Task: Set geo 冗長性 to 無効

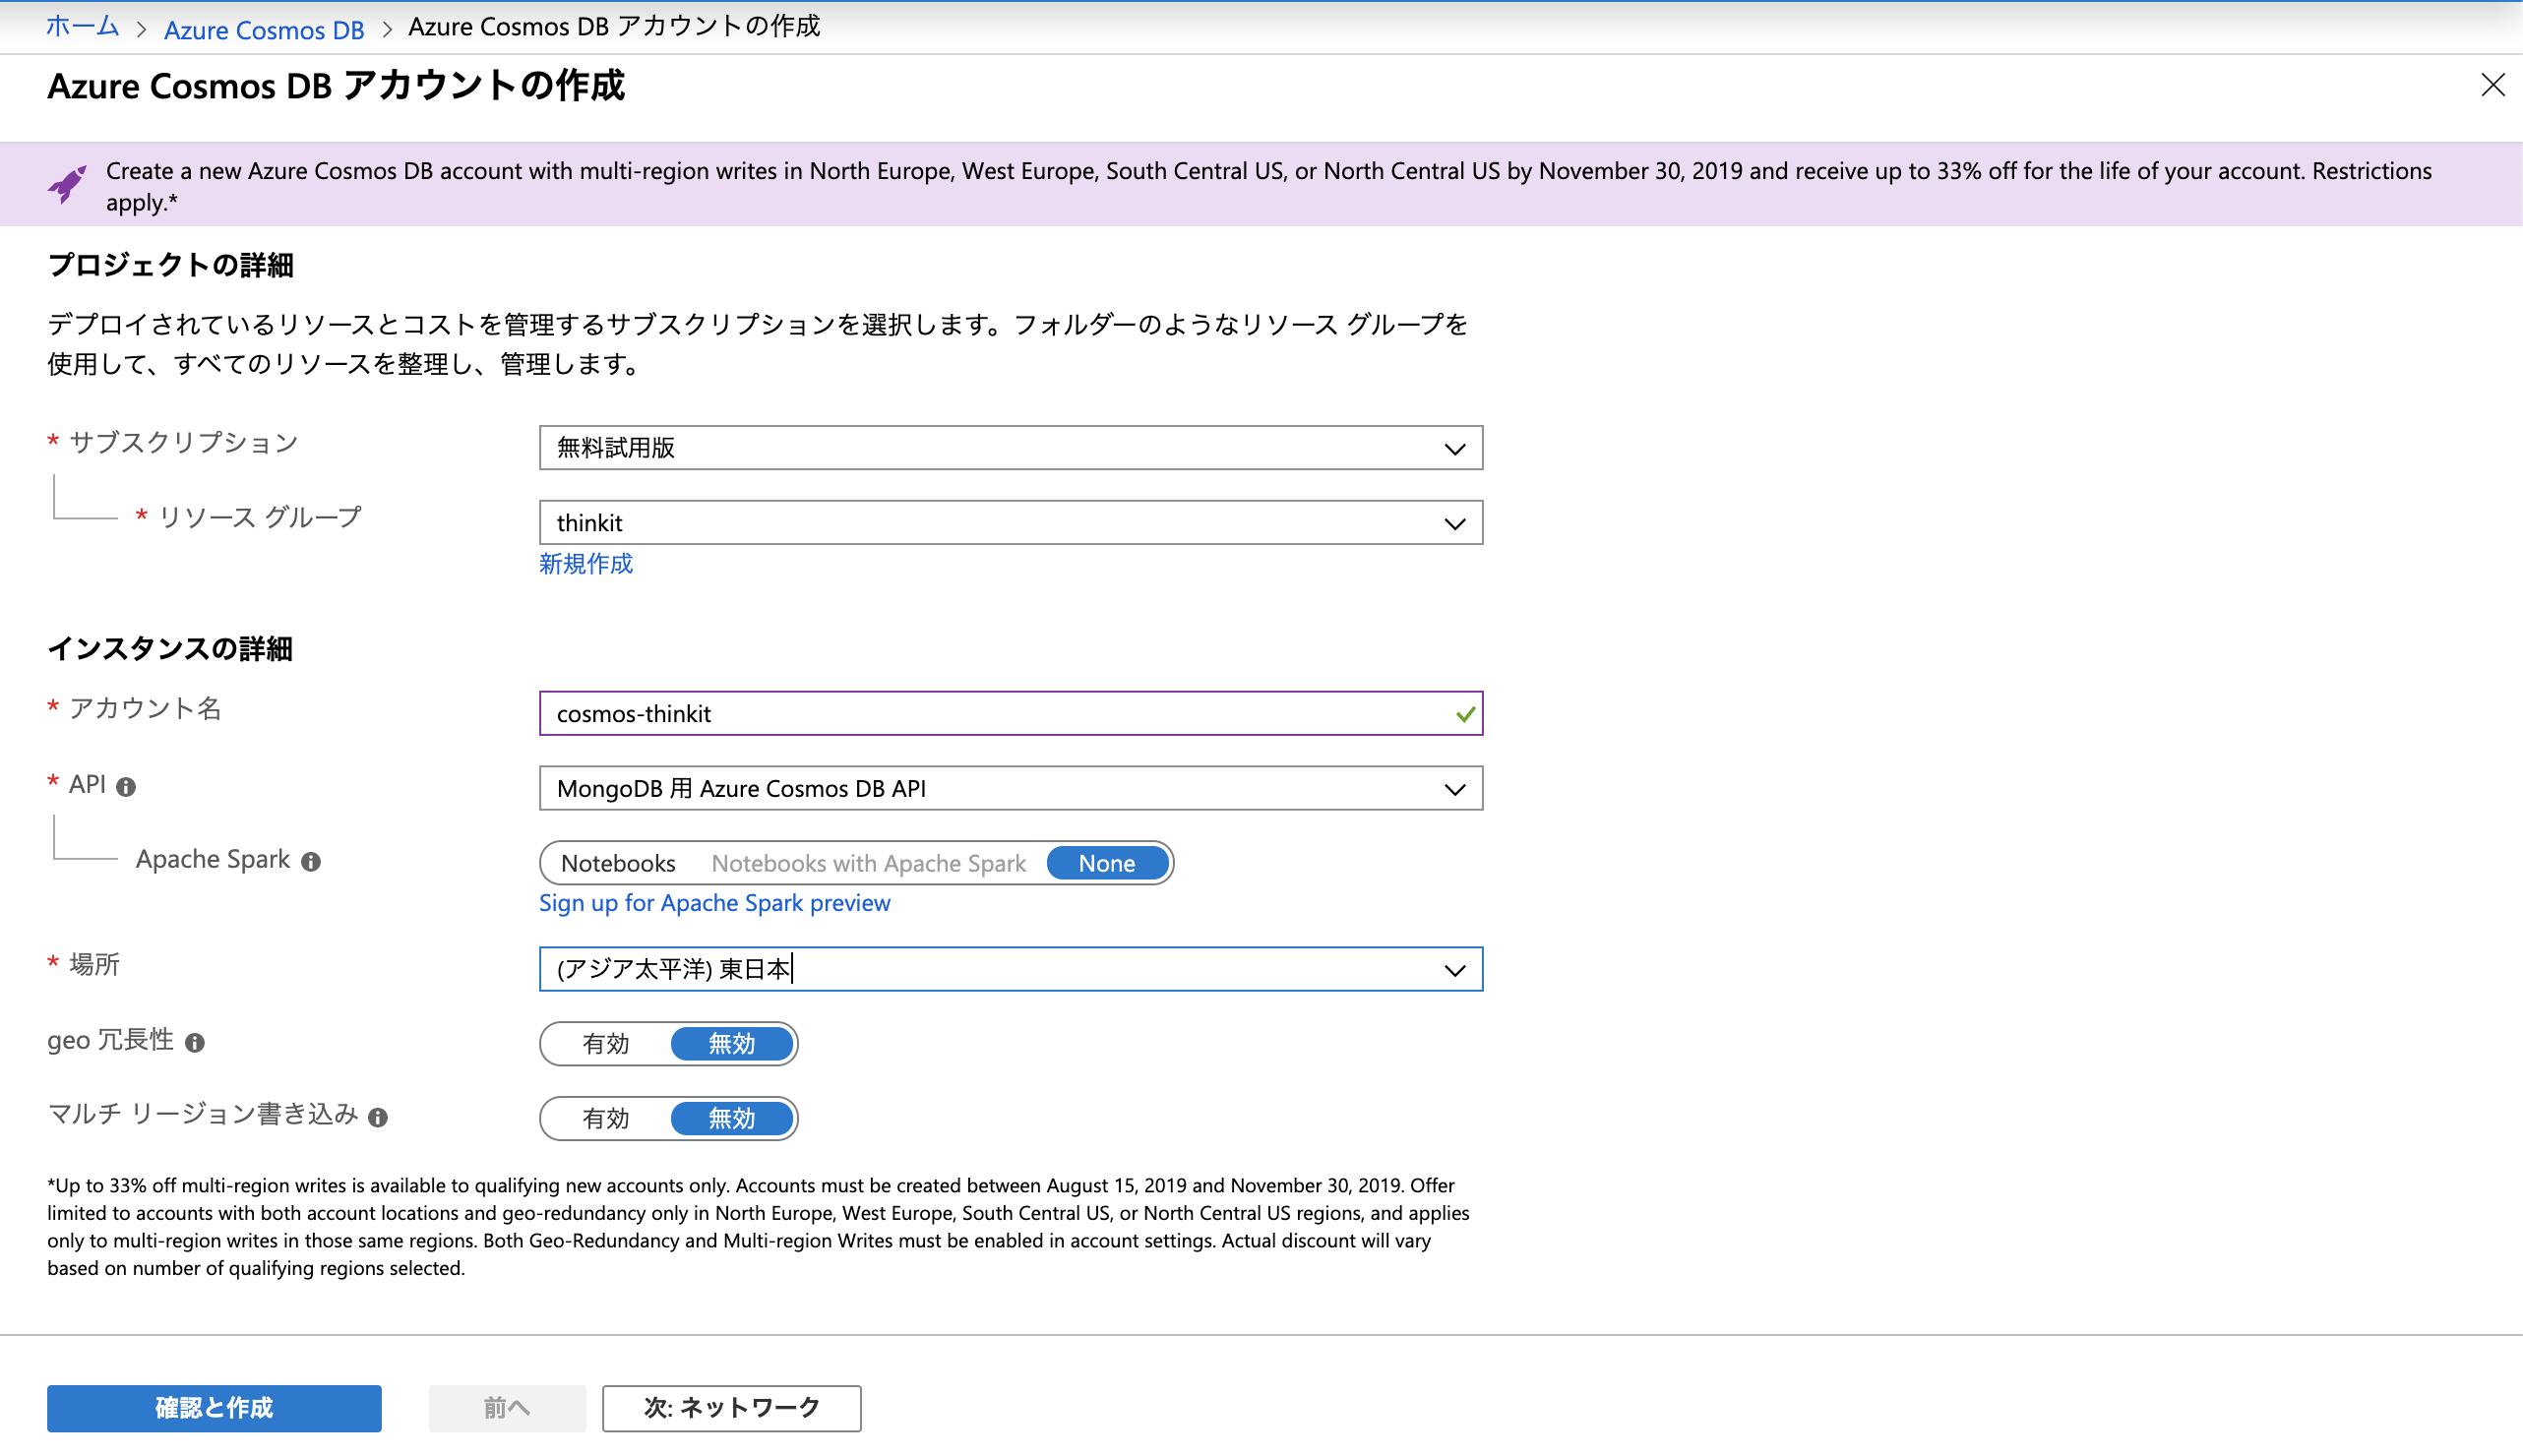Action: click(731, 1044)
